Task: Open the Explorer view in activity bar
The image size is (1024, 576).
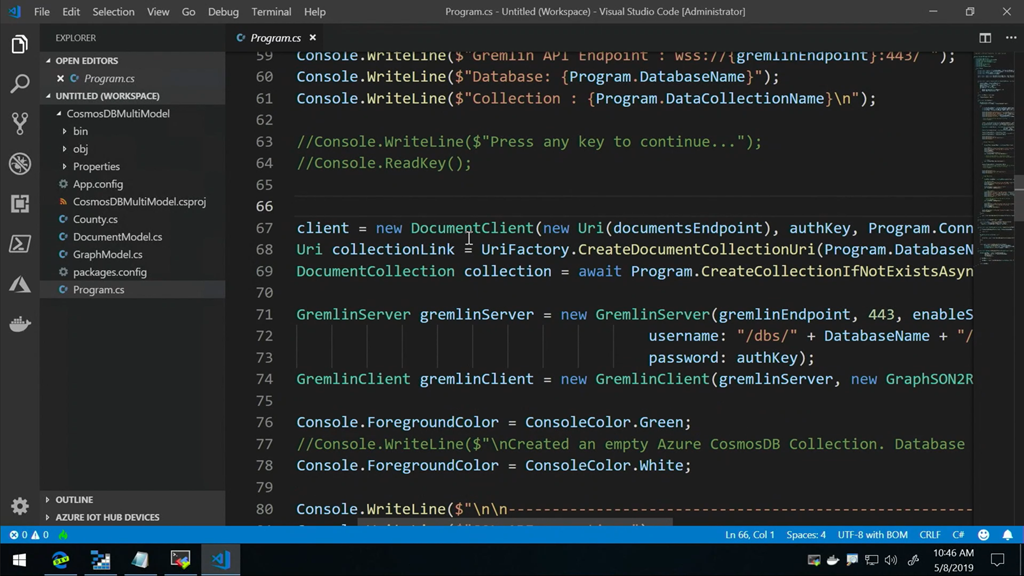Action: [x=19, y=44]
